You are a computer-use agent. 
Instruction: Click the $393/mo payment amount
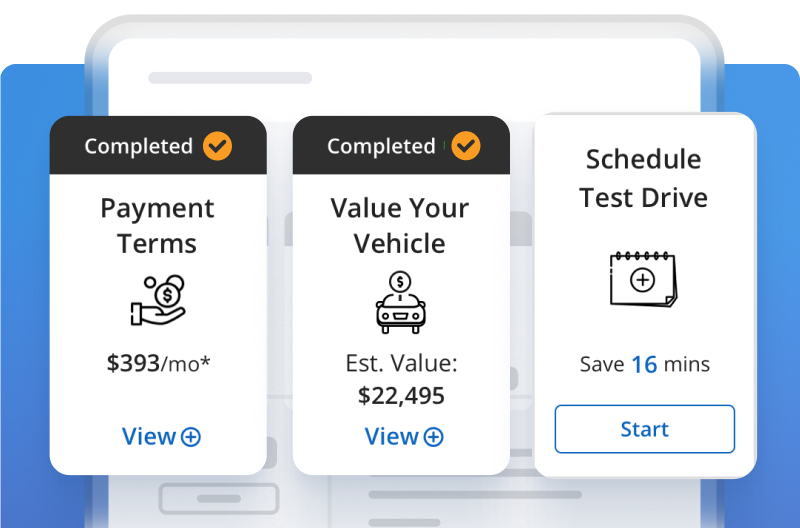point(158,364)
